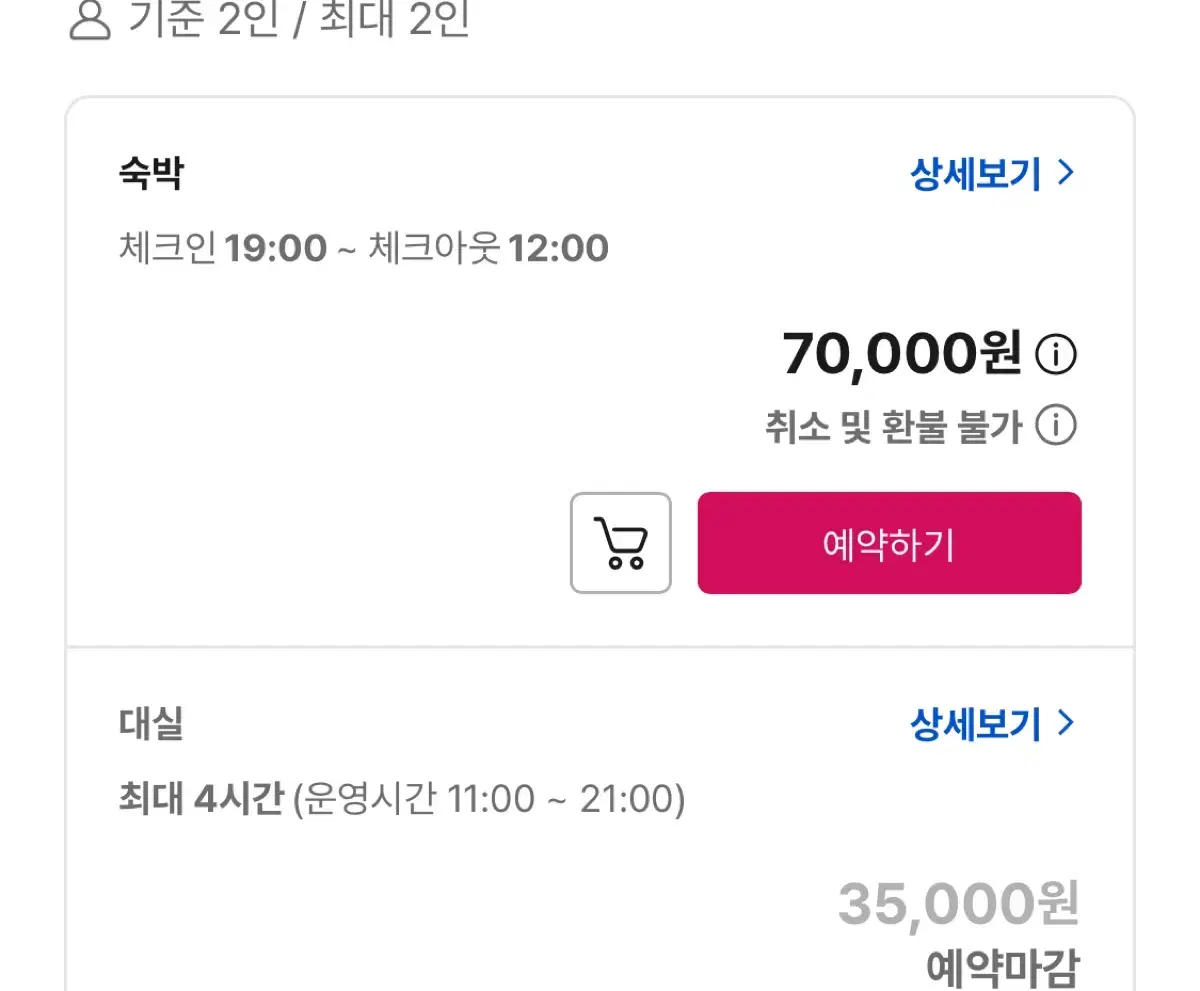Tap the info icon beside 취소 및 환불 불가
Viewport: 1200px width, 991px height.
point(1056,426)
